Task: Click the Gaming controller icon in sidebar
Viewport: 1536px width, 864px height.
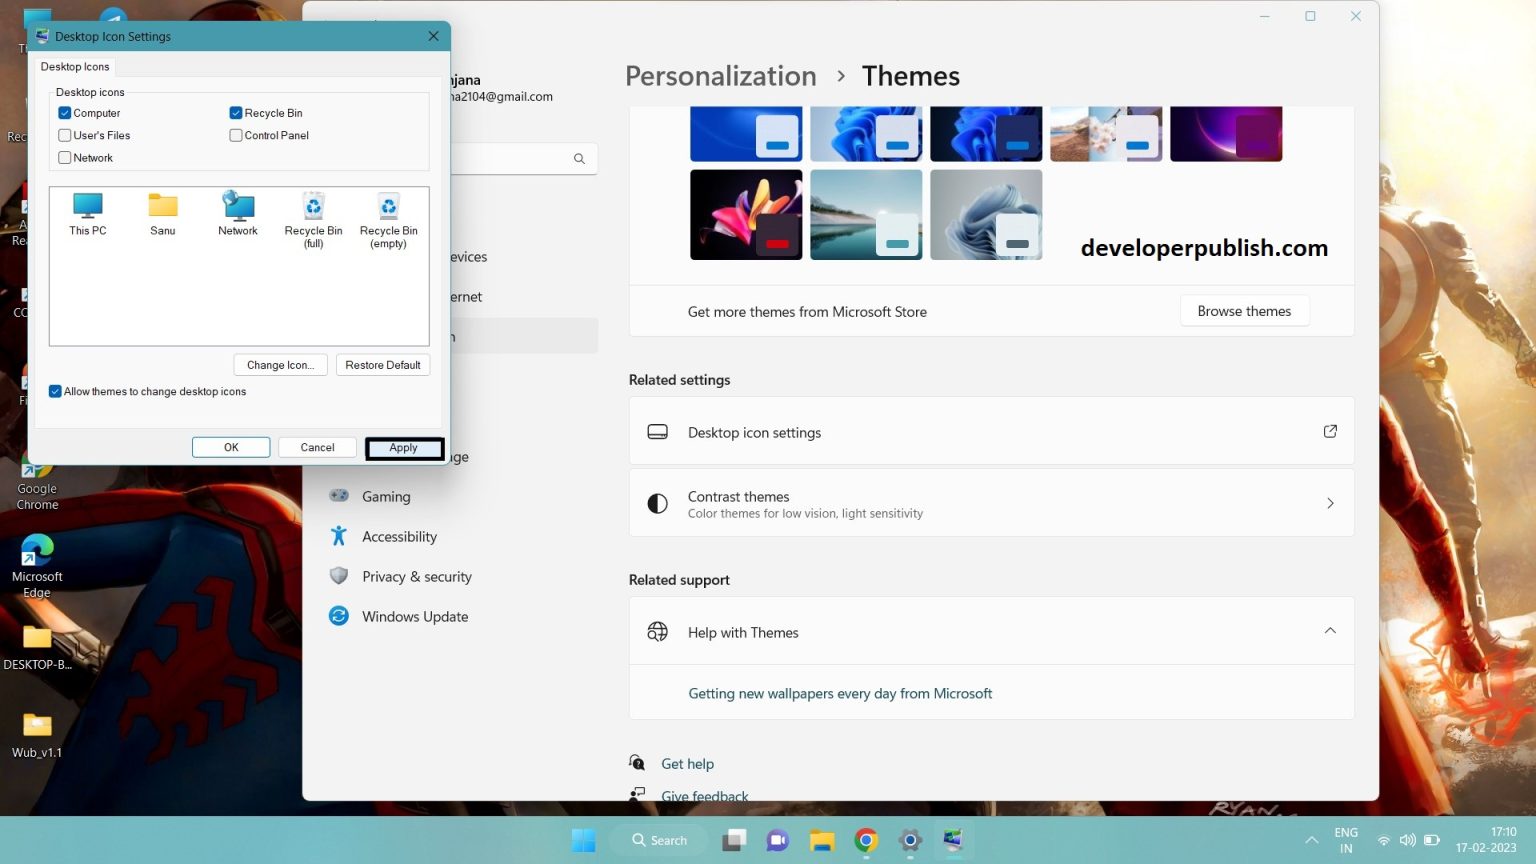Action: click(338, 496)
